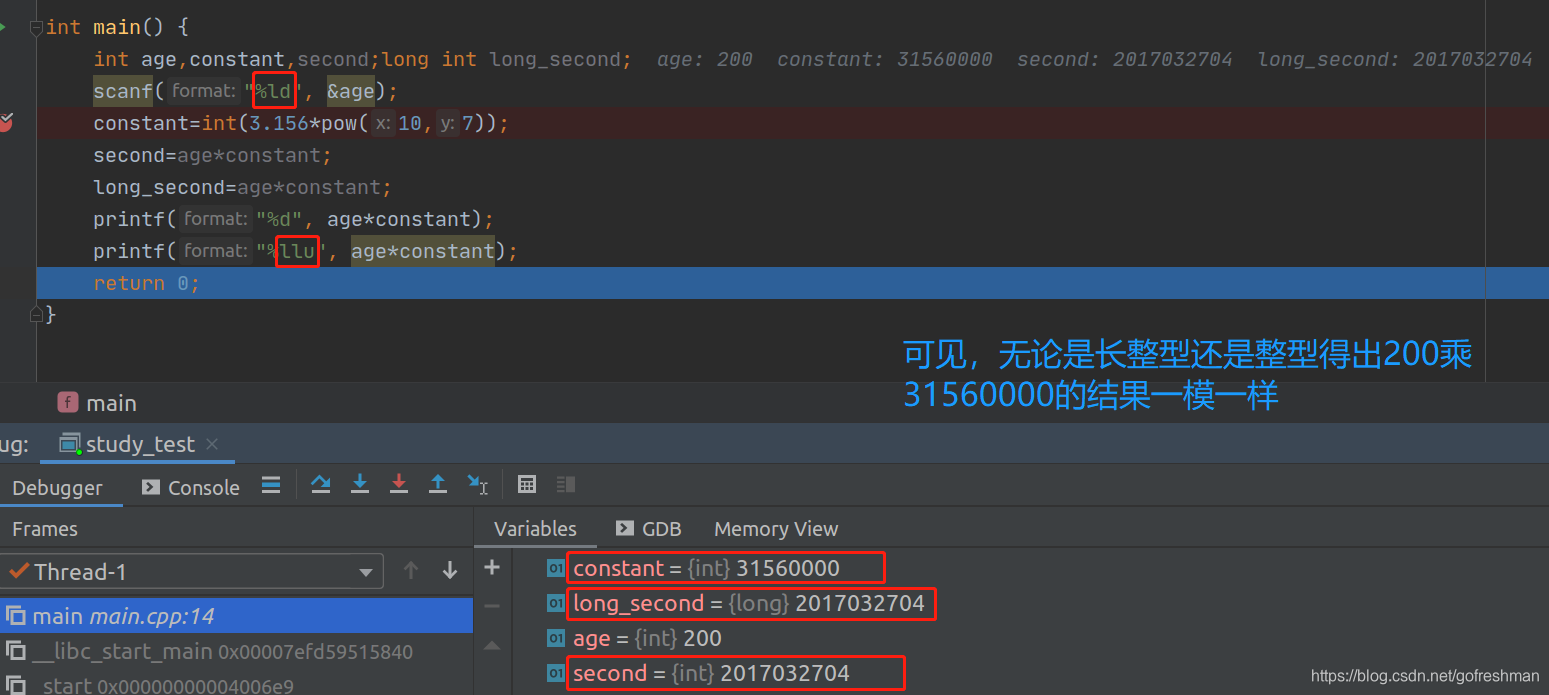Click the long_second=age*constant; code line
The height and width of the screenshot is (695, 1549).
242,187
